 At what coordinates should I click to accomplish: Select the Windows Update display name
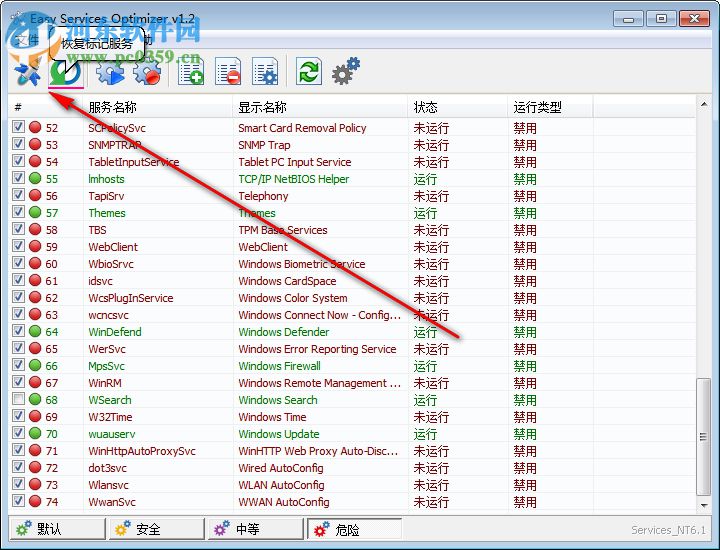tap(279, 434)
